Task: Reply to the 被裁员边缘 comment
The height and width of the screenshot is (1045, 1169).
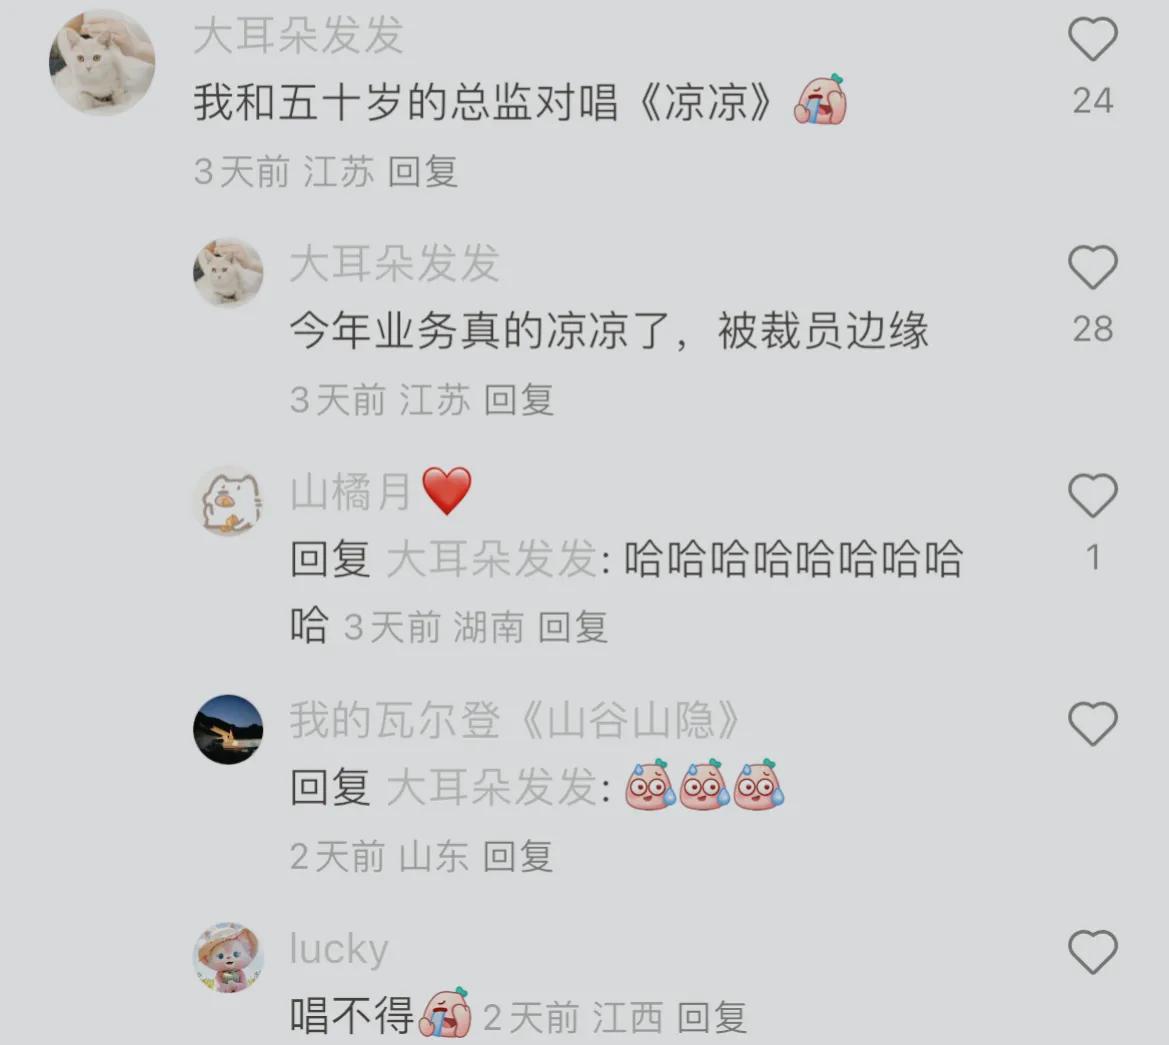Action: (x=519, y=400)
